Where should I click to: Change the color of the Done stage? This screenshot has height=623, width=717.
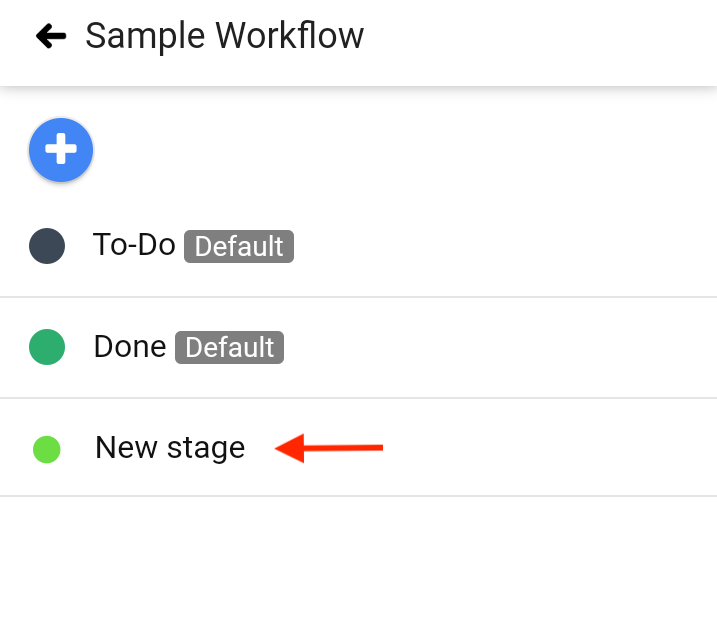click(x=47, y=347)
